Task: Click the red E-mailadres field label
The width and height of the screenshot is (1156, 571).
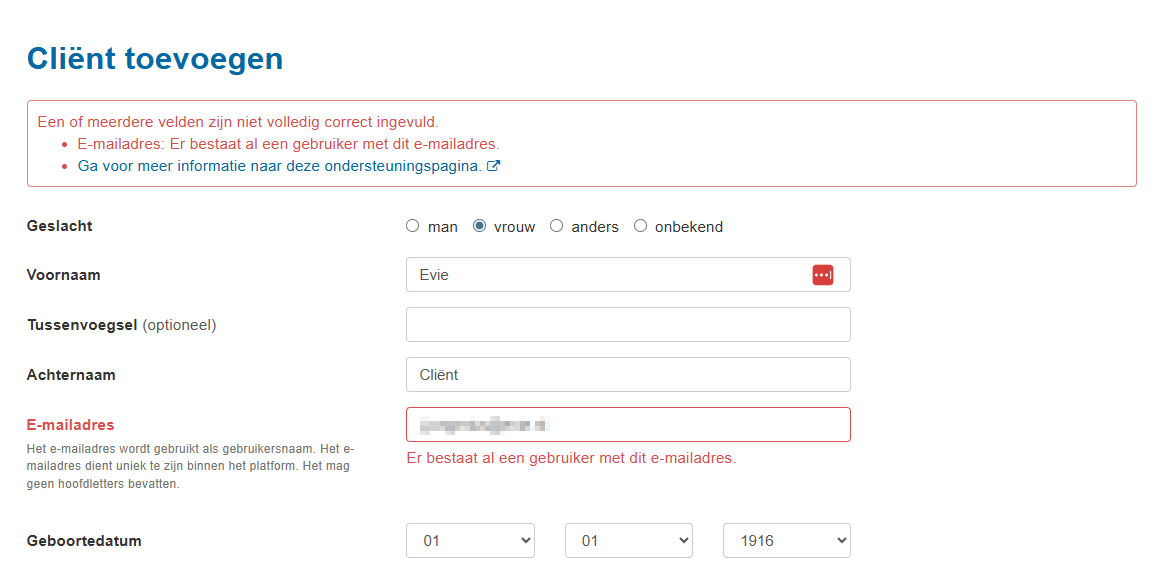Action: coord(70,425)
